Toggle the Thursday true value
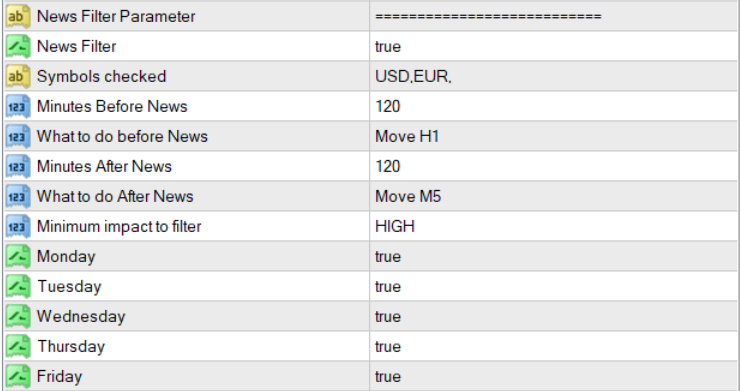Image resolution: width=741 pixels, height=391 pixels. tap(553, 347)
